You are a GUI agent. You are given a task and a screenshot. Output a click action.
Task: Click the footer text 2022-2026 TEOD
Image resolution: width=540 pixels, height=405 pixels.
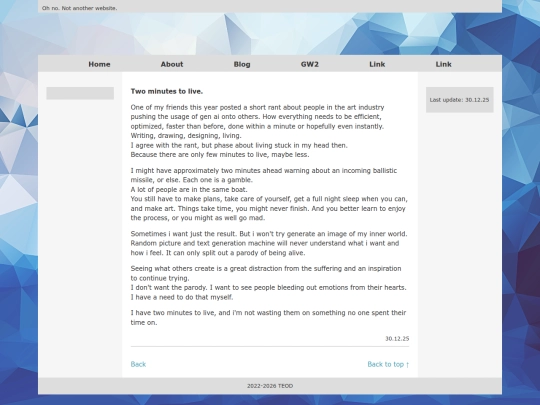coord(270,386)
